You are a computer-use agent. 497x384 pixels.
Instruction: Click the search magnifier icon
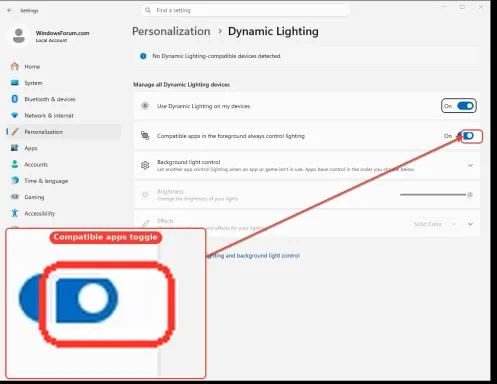pyautogui.click(x=148, y=10)
